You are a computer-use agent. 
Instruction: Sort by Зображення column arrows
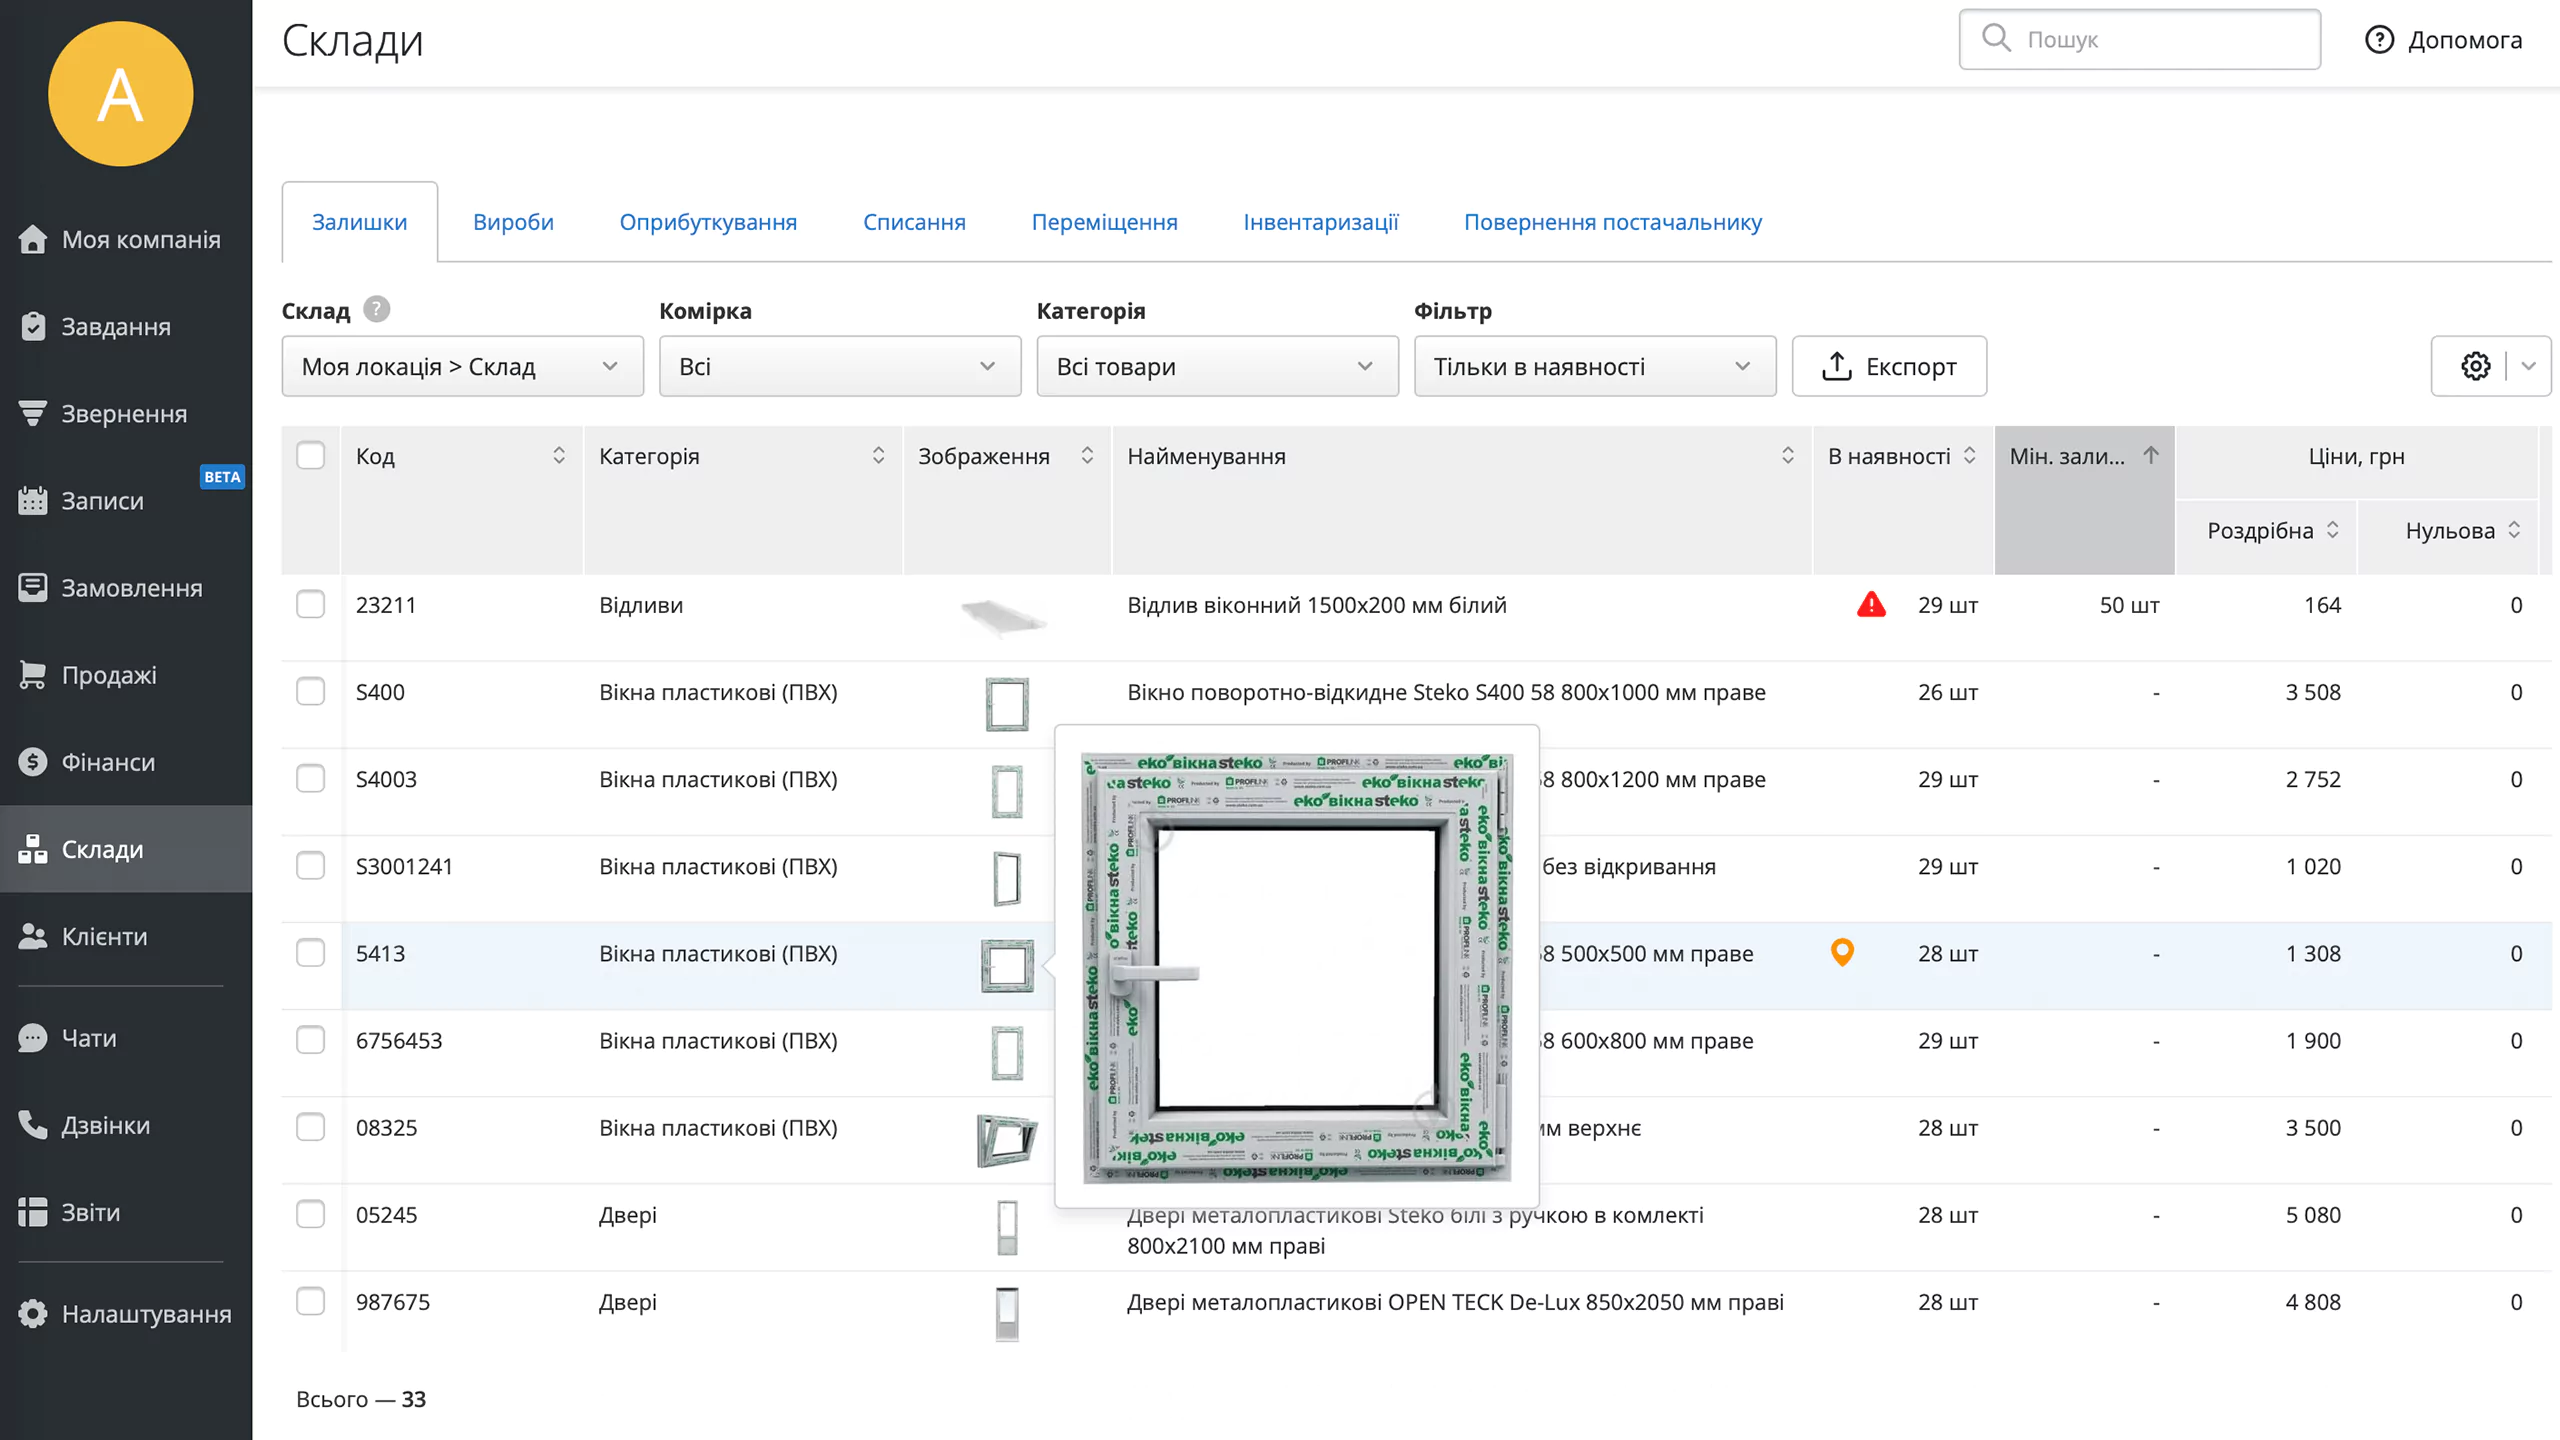(x=1087, y=456)
